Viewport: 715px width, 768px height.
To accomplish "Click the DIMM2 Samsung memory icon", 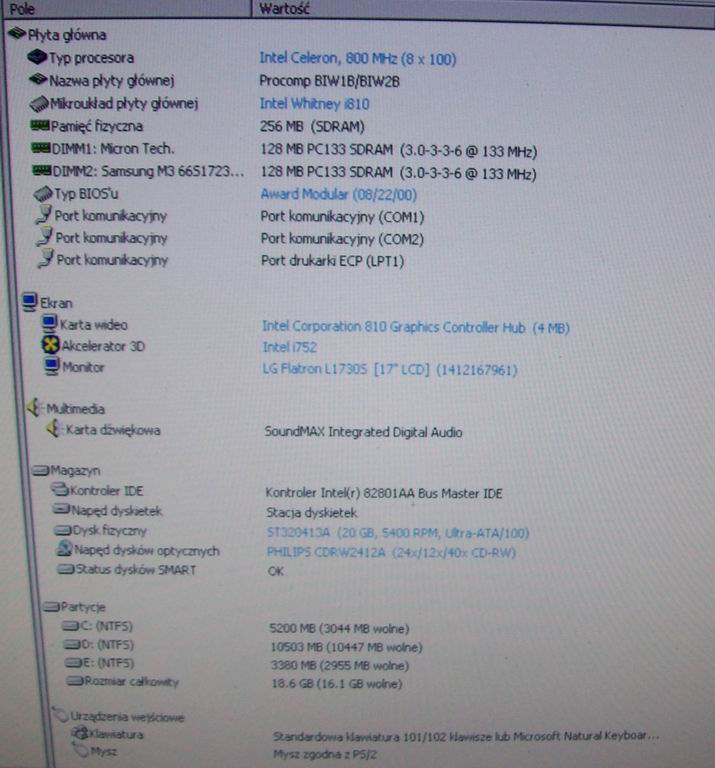I will (x=42, y=170).
